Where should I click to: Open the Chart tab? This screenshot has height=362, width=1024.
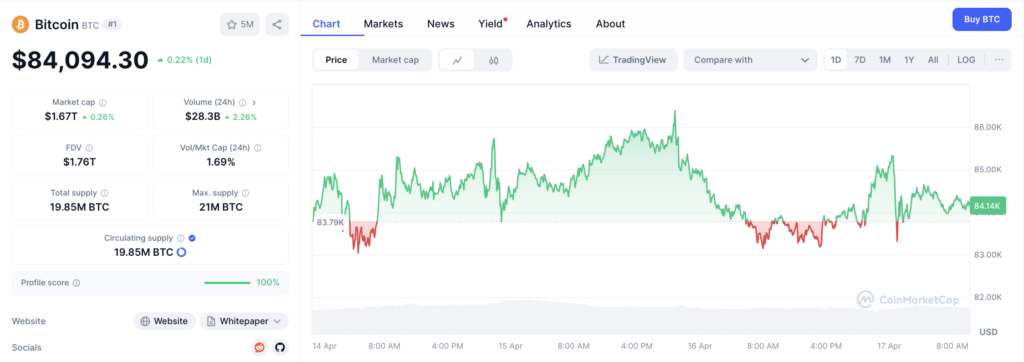(x=327, y=24)
